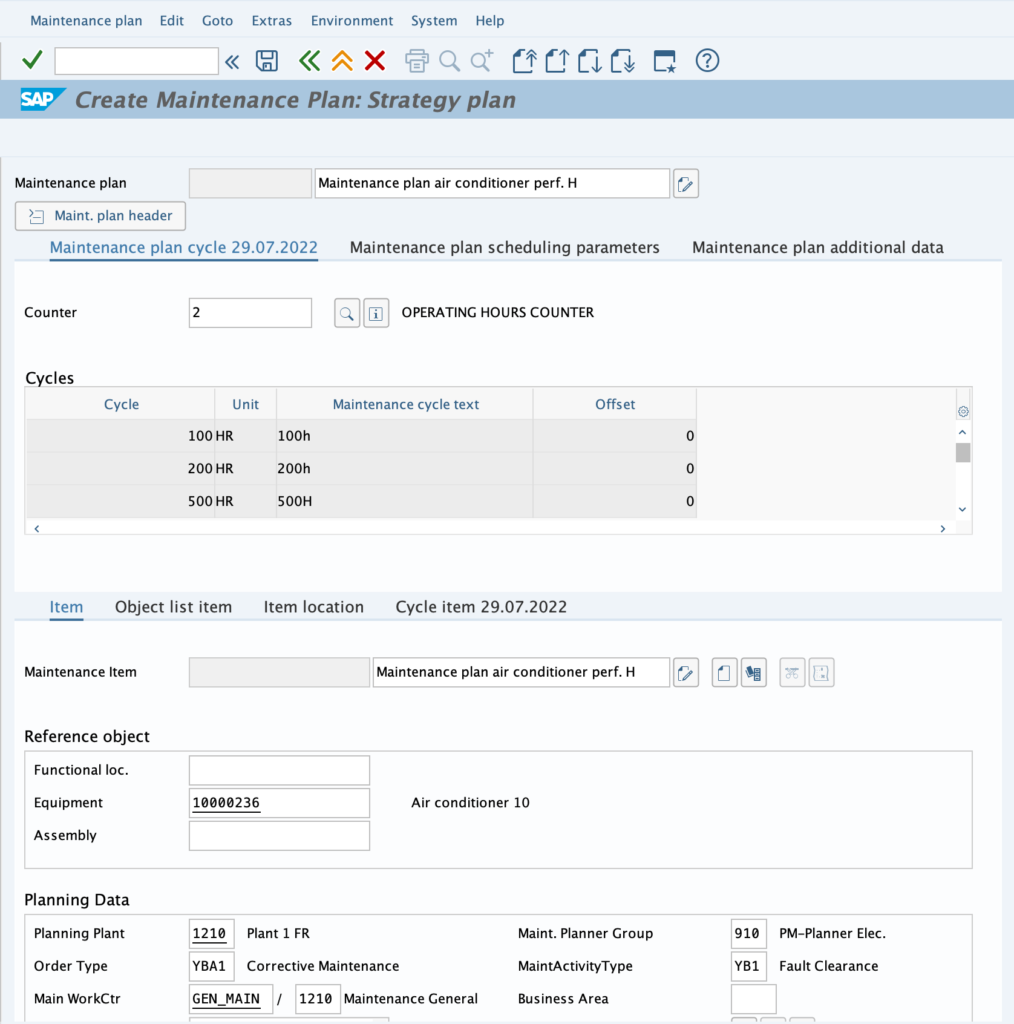Click the Counter information icon
This screenshot has height=1024, width=1014.
pos(376,313)
